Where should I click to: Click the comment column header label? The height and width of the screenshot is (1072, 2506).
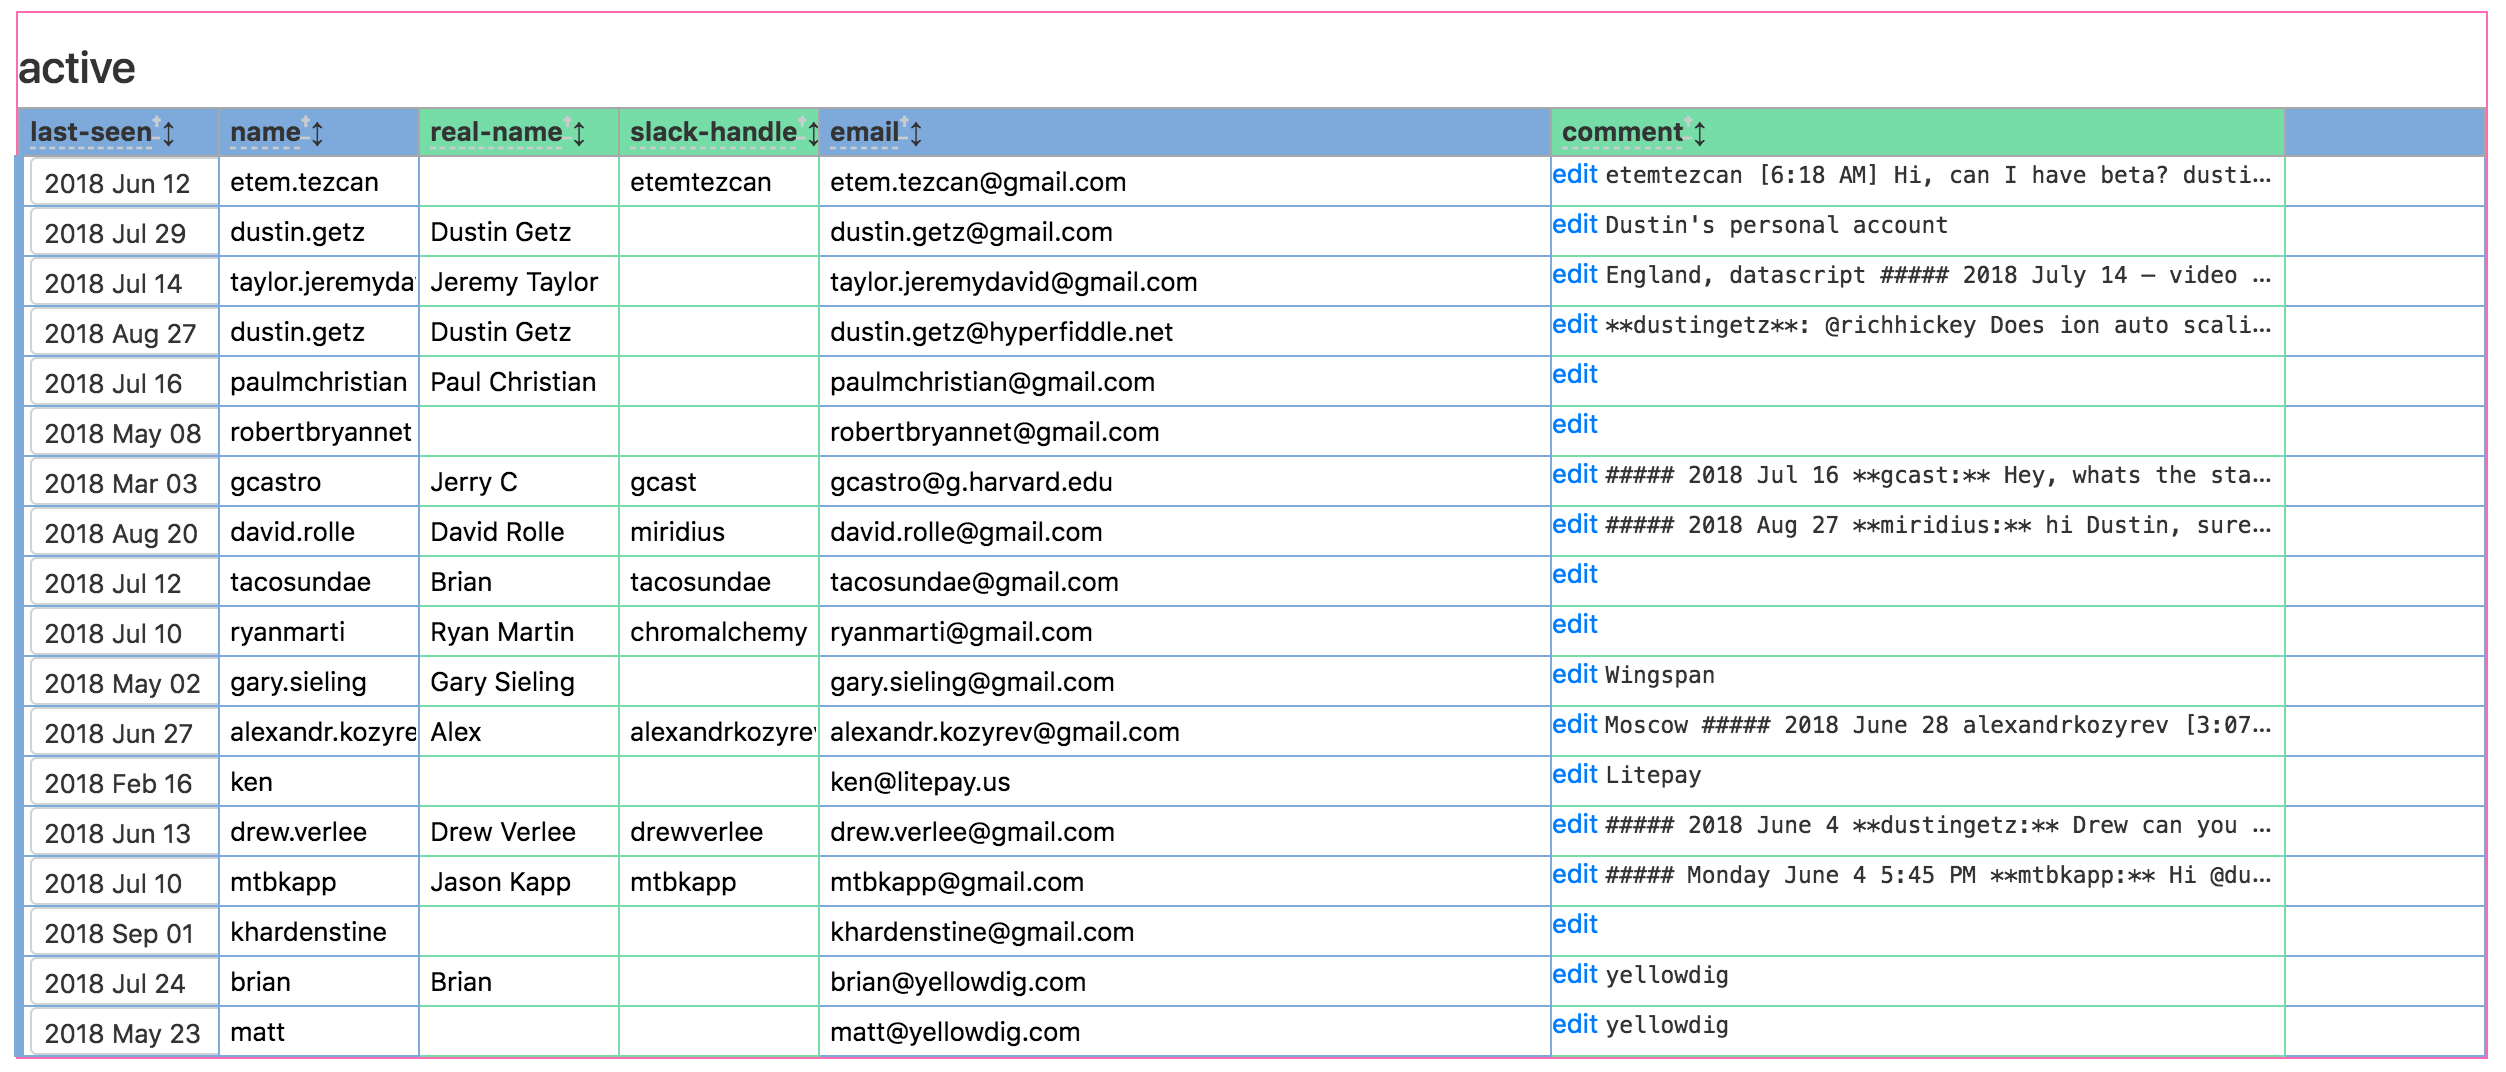tap(1622, 132)
